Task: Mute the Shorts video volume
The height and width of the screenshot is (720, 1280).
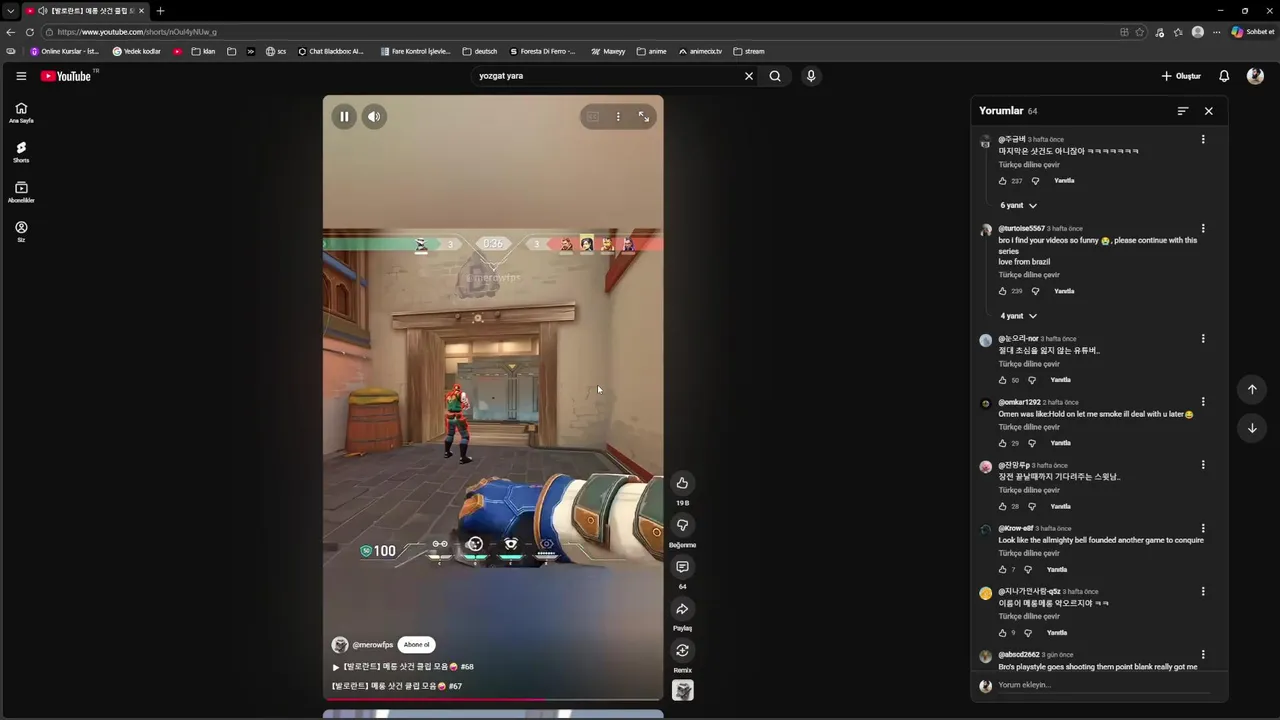Action: tap(374, 117)
